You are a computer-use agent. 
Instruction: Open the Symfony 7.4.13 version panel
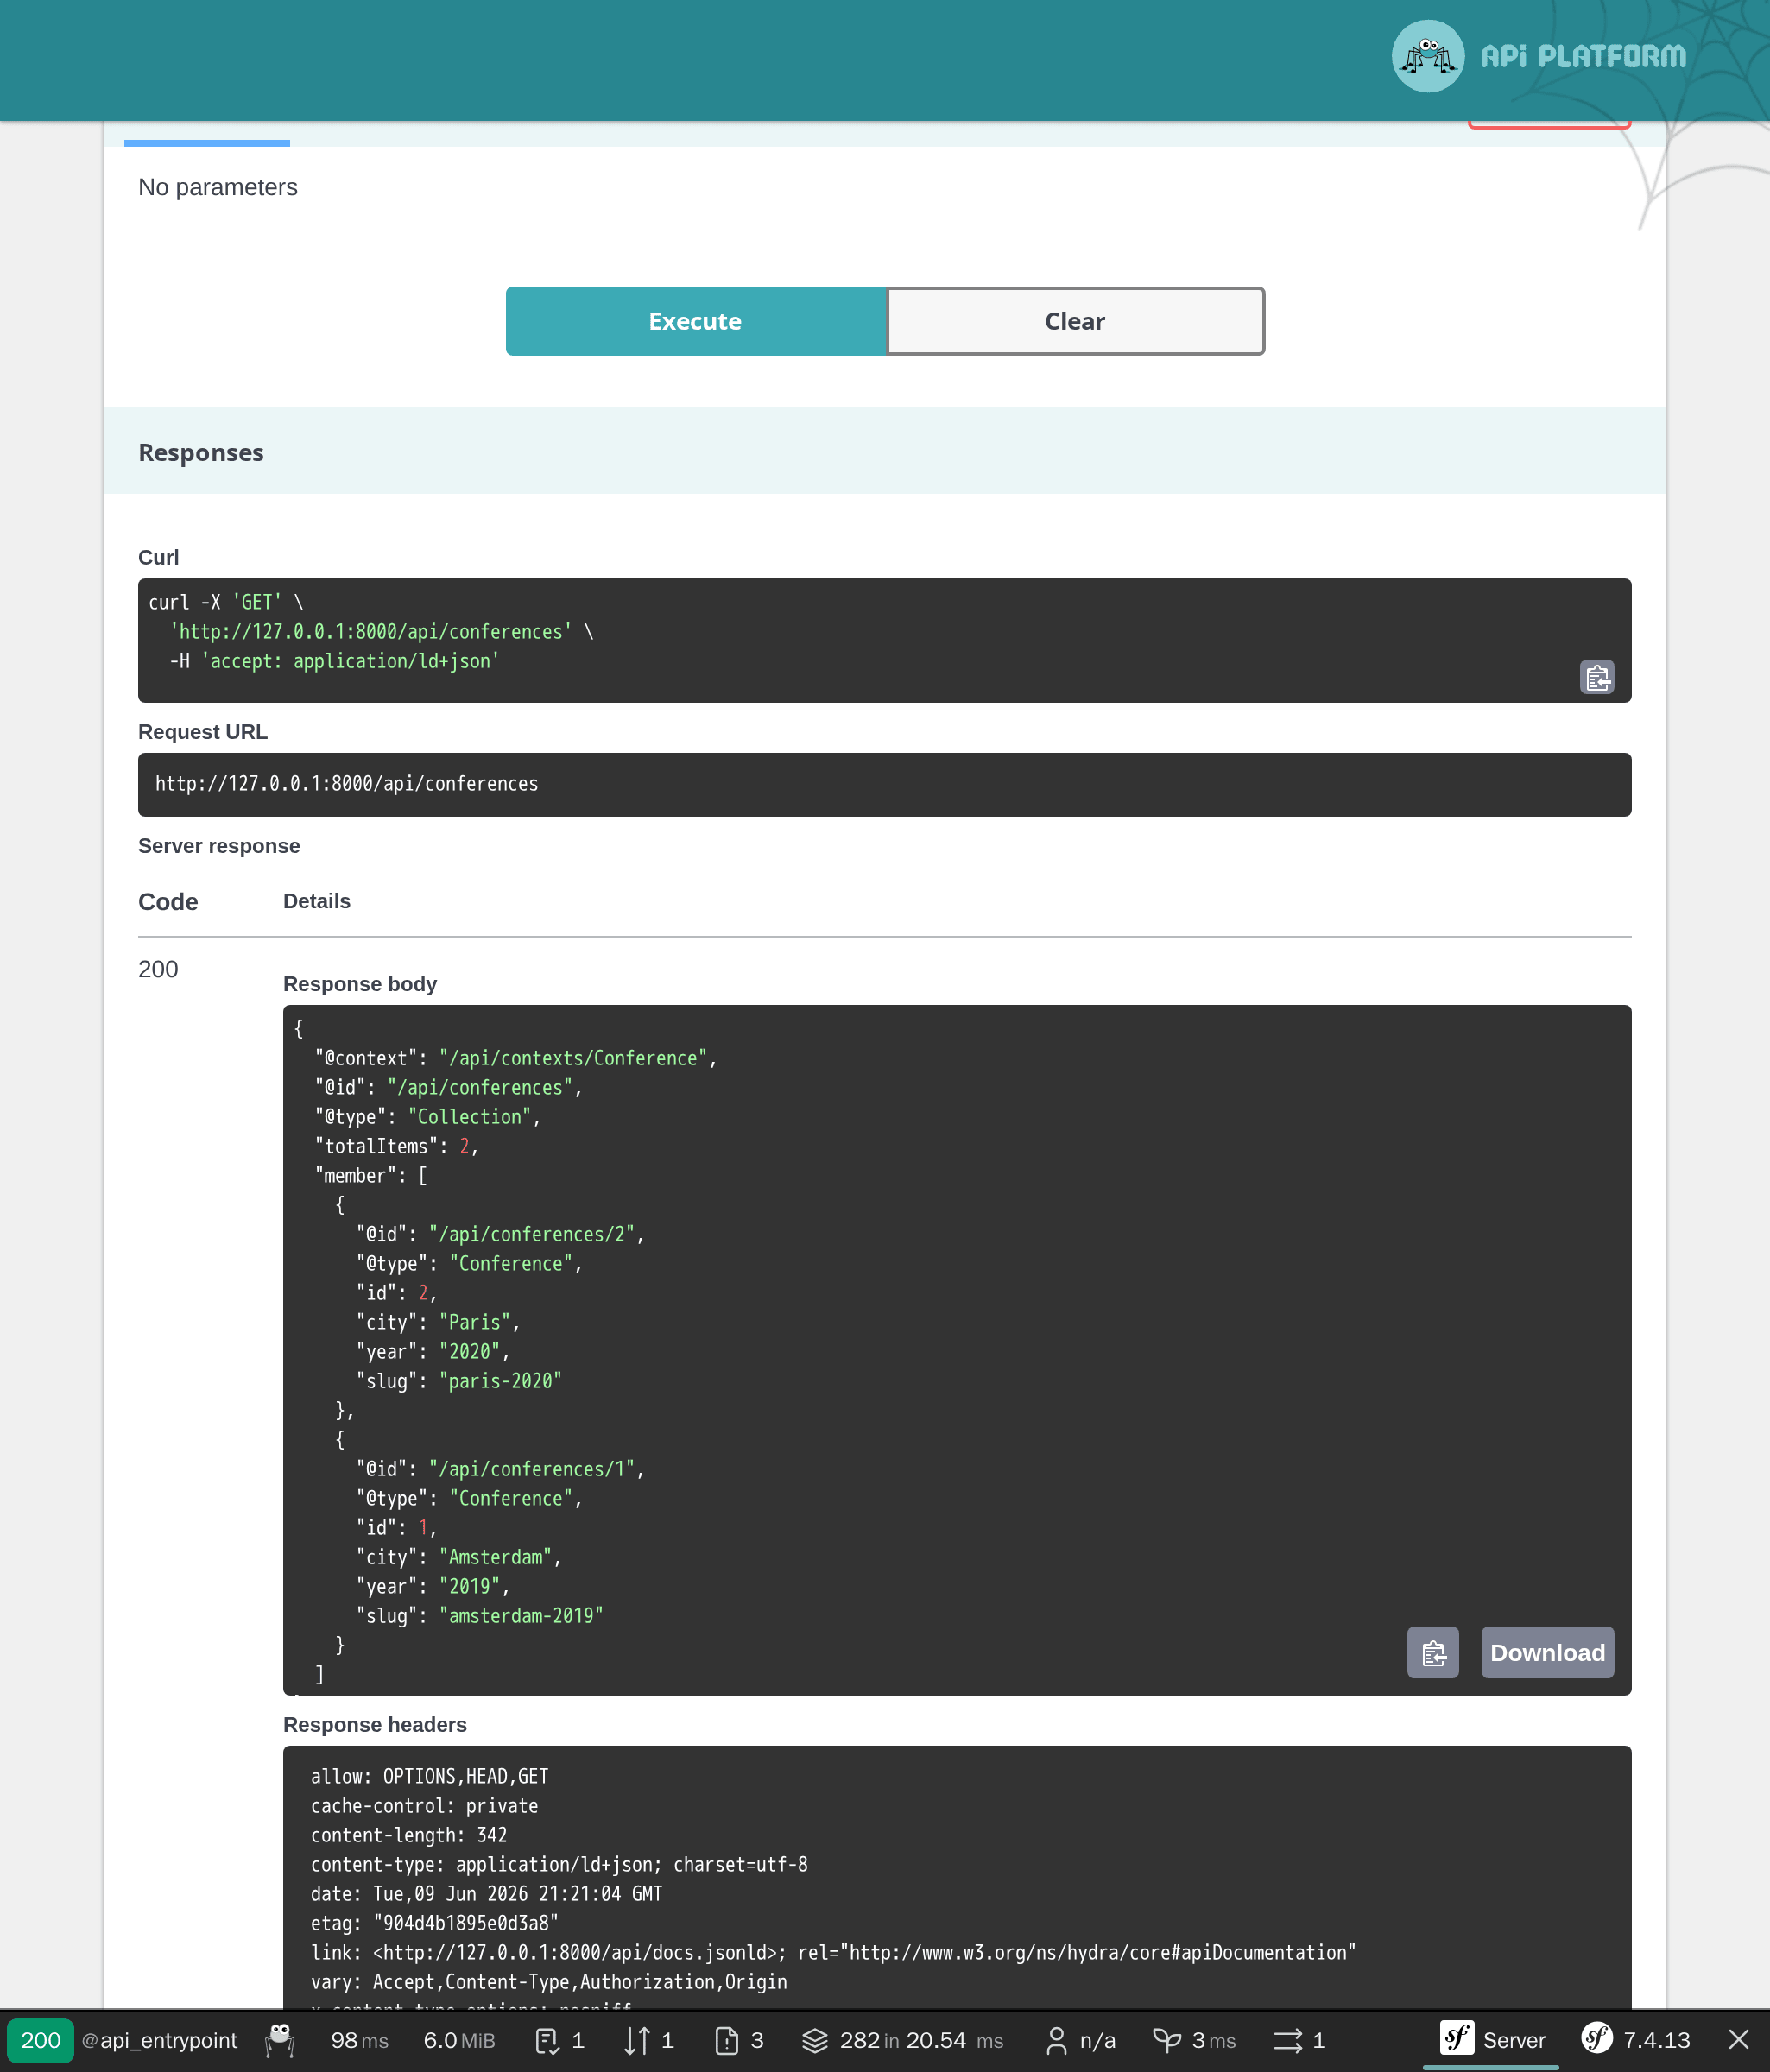[1635, 2040]
